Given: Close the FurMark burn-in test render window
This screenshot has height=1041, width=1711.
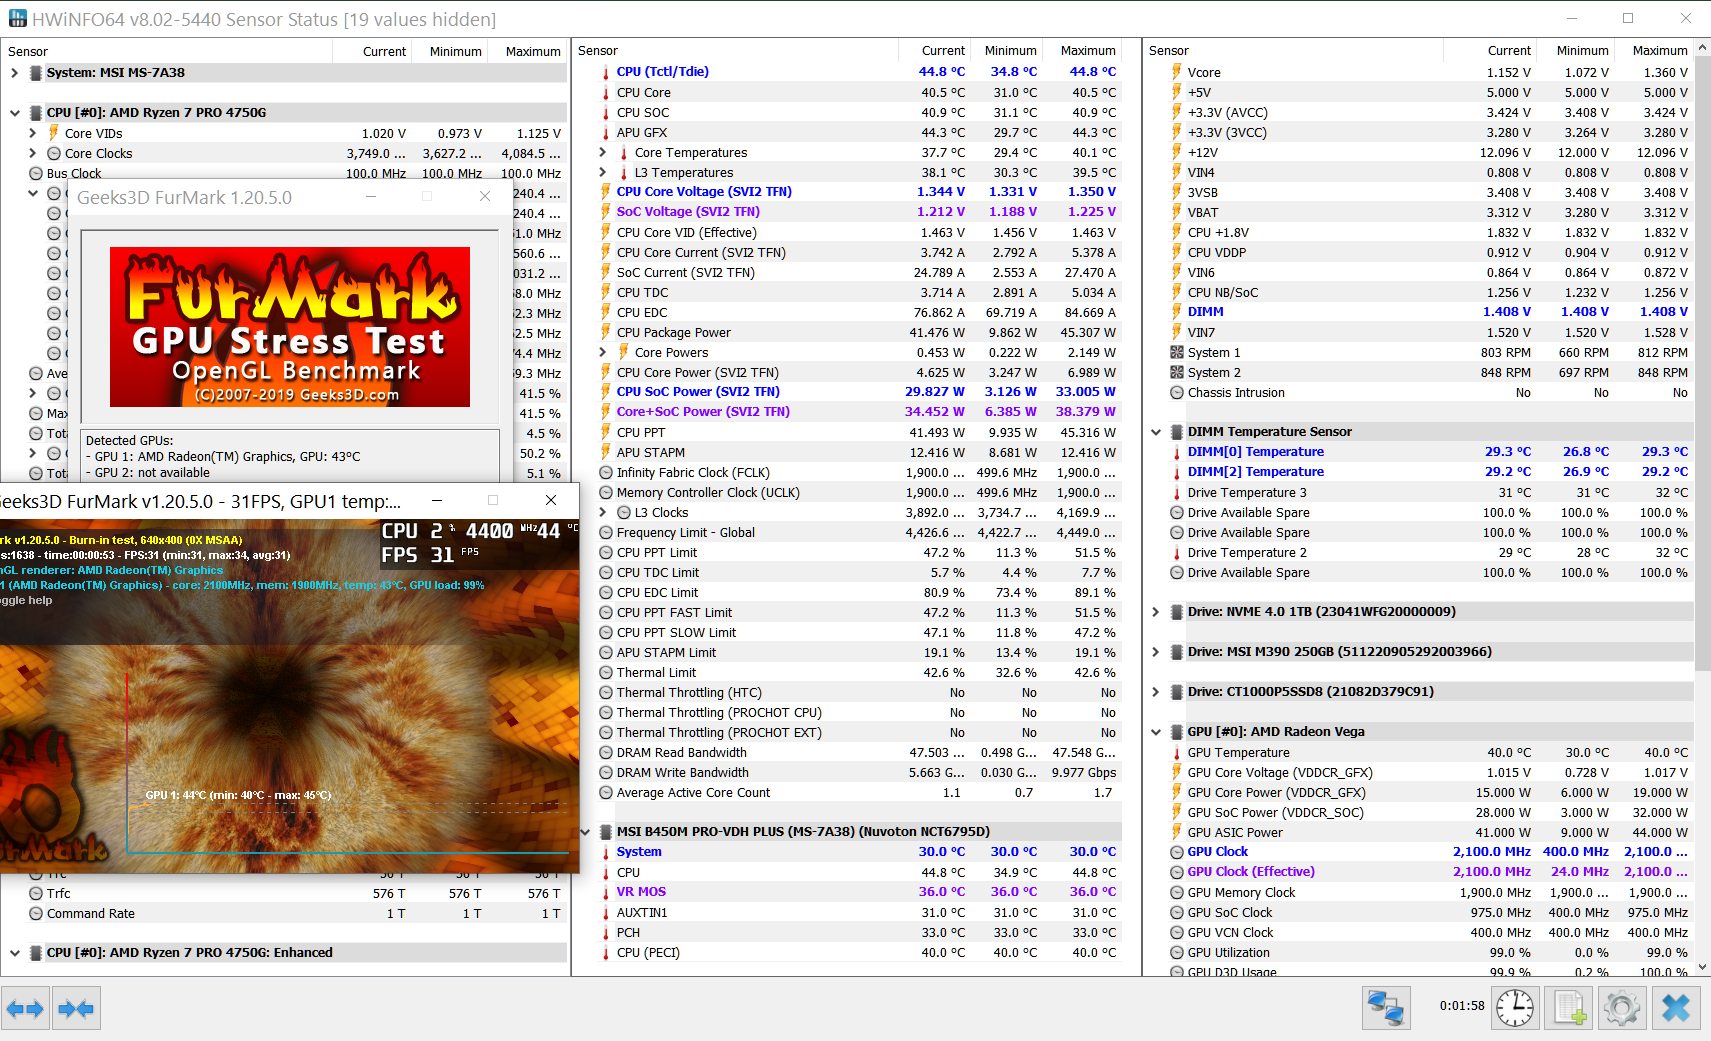Looking at the screenshot, I should (551, 500).
